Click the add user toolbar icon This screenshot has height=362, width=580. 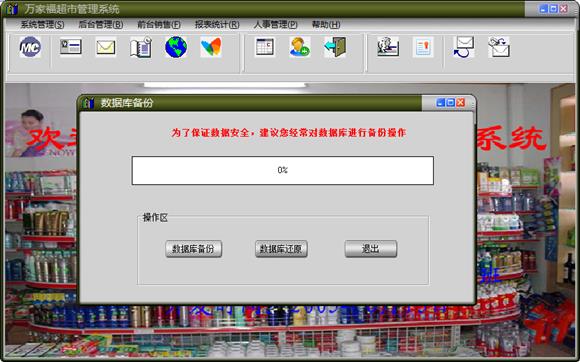coord(300,47)
